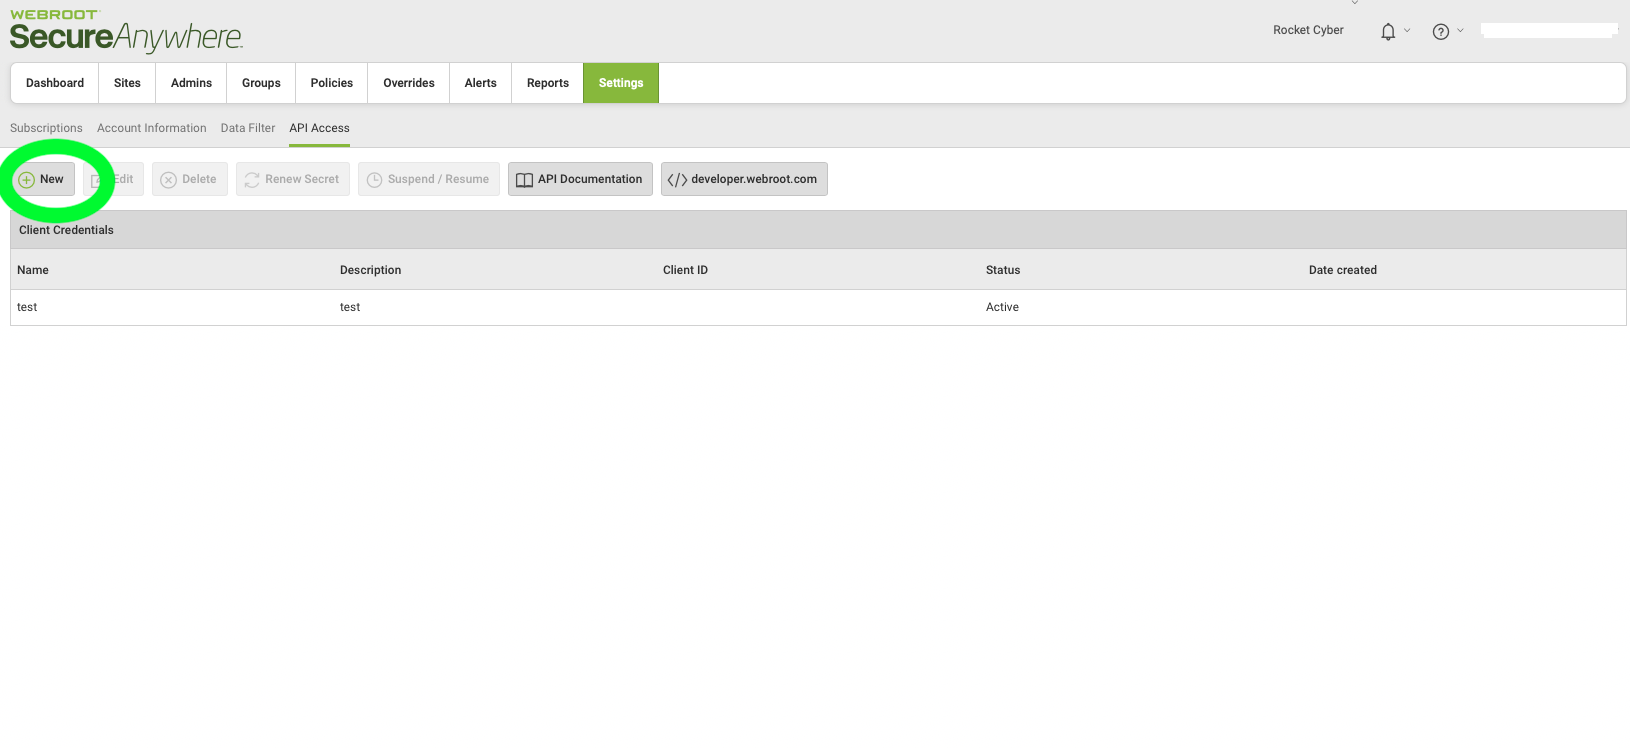Select the Settings tab
The image size is (1630, 748).
click(x=621, y=83)
